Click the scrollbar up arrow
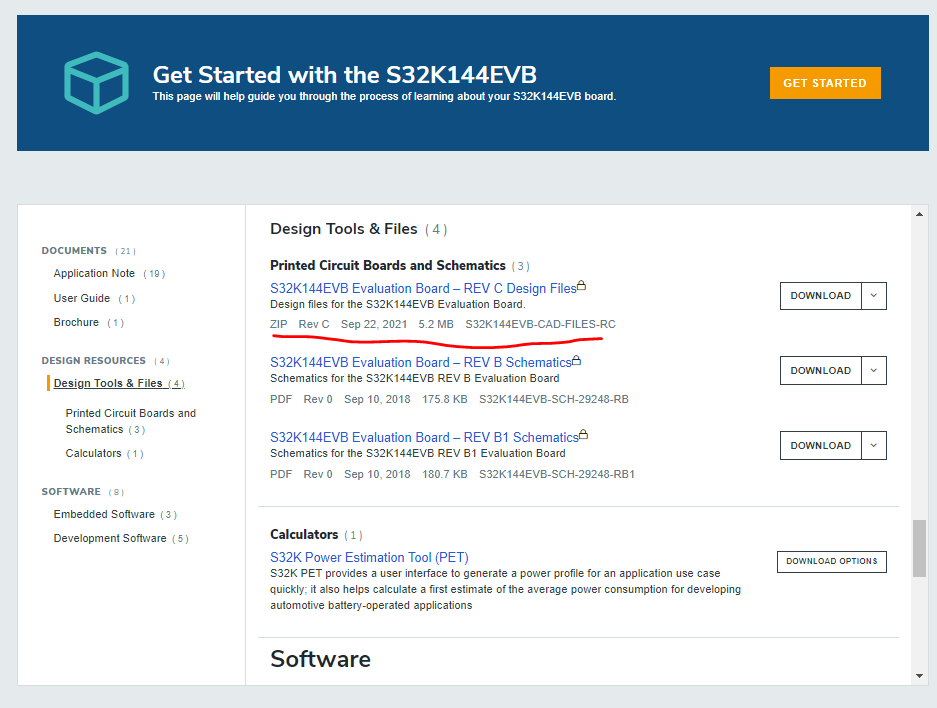The image size is (937, 708). click(920, 214)
